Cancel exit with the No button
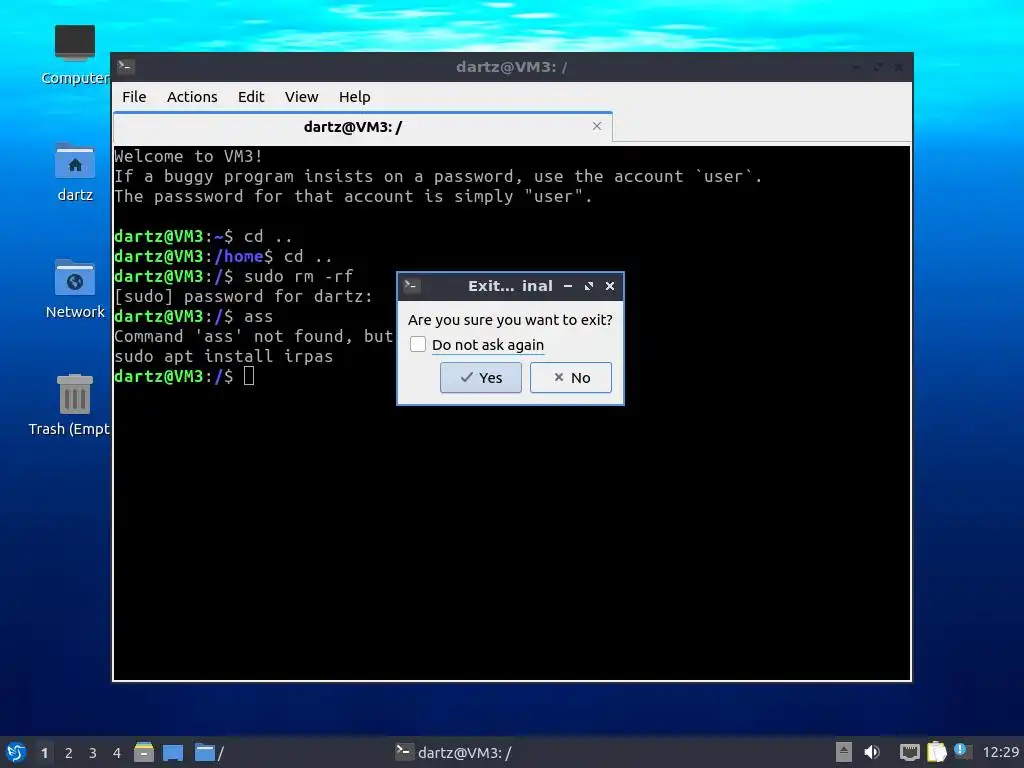The width and height of the screenshot is (1024, 768). tap(571, 377)
